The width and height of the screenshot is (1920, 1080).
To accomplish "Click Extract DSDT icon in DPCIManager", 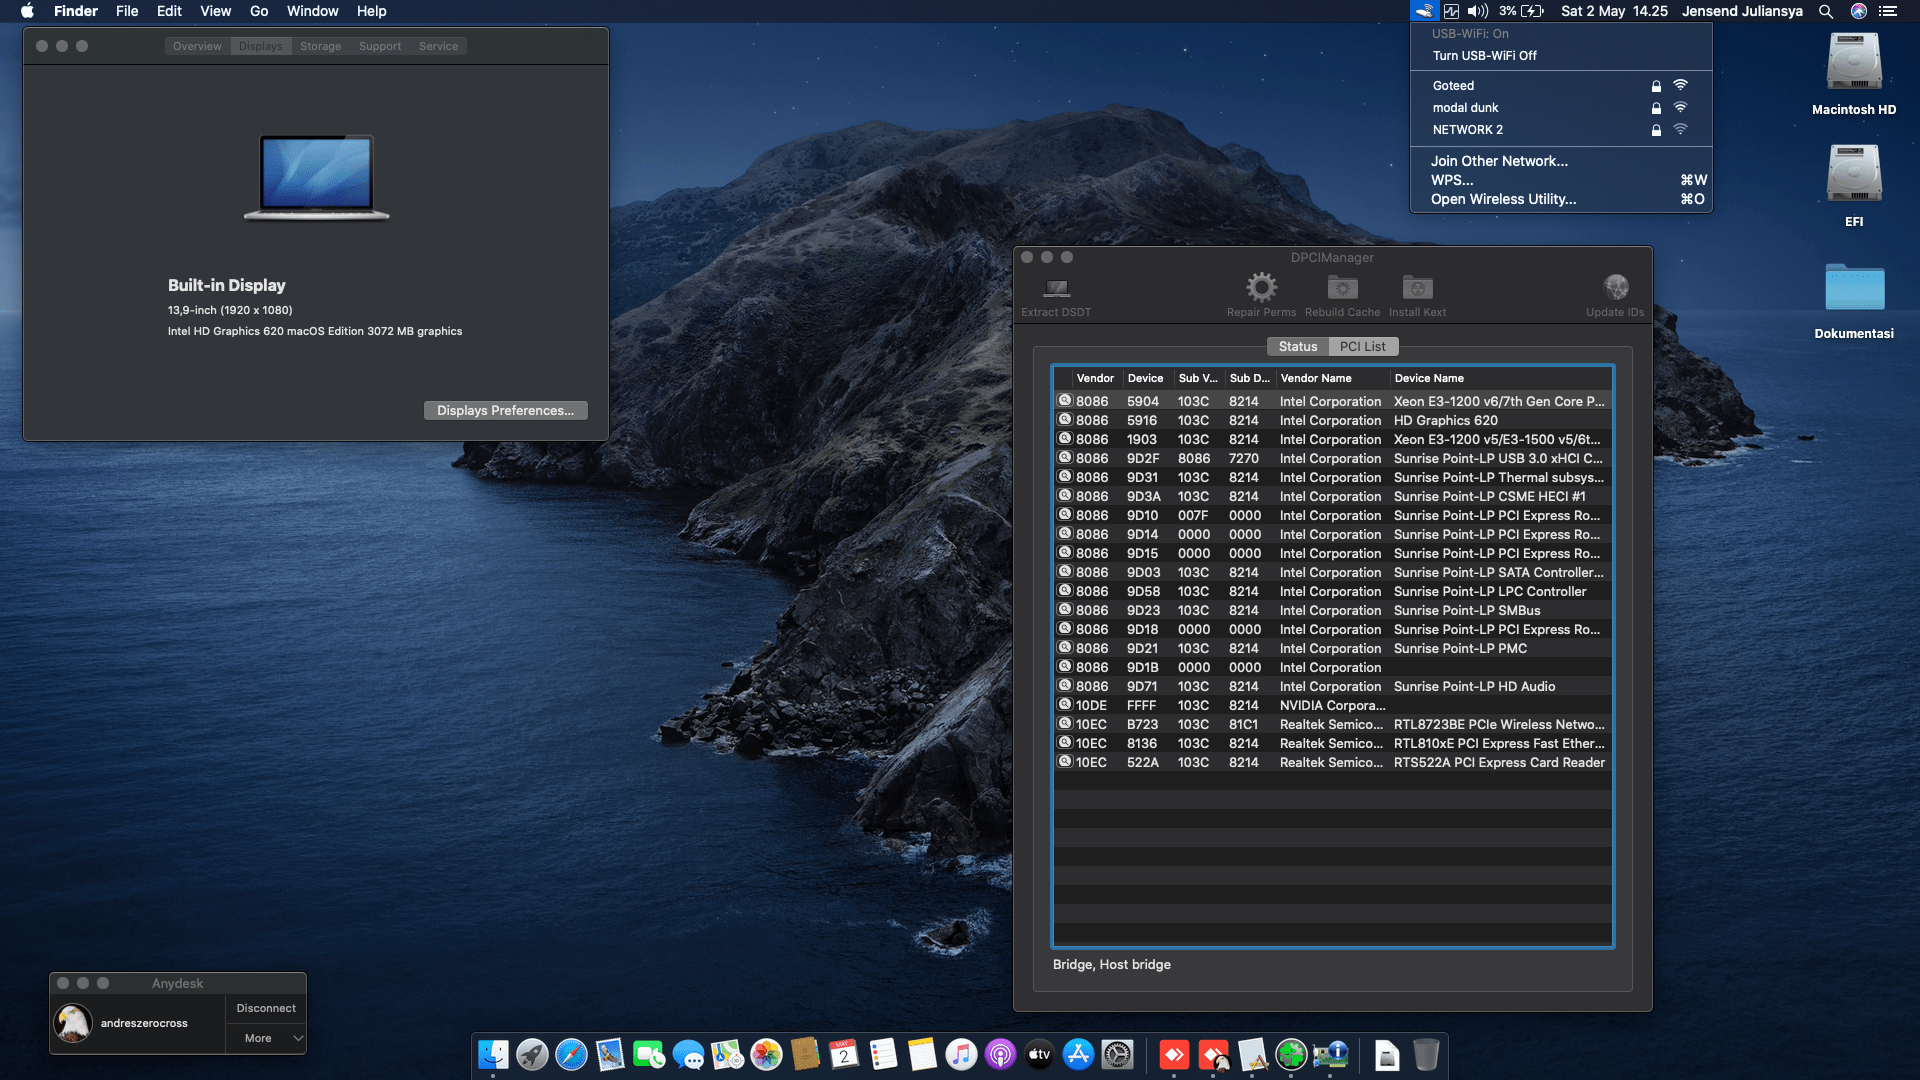I will (1056, 289).
